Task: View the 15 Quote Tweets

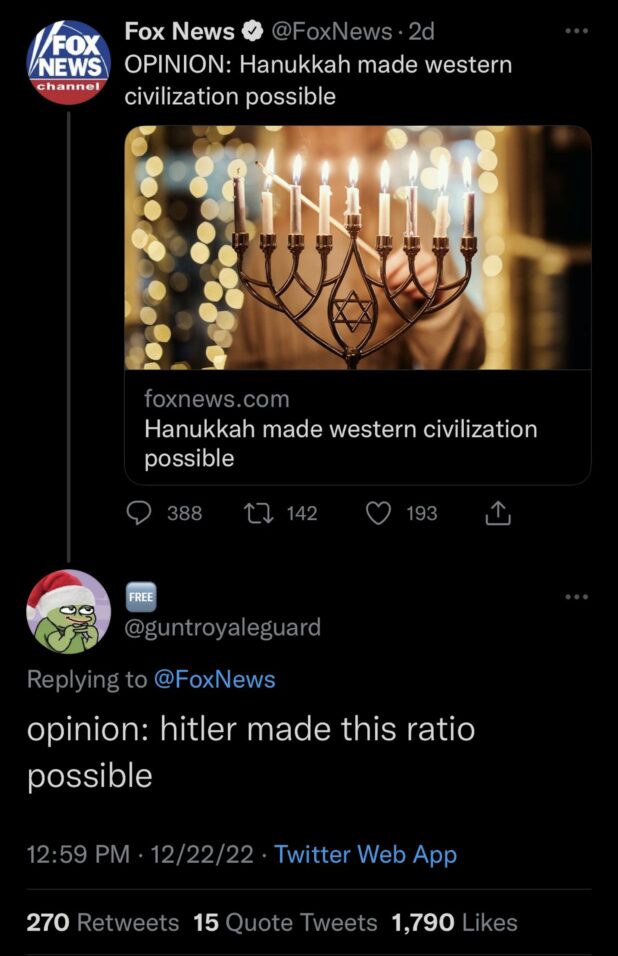Action: 286,922
